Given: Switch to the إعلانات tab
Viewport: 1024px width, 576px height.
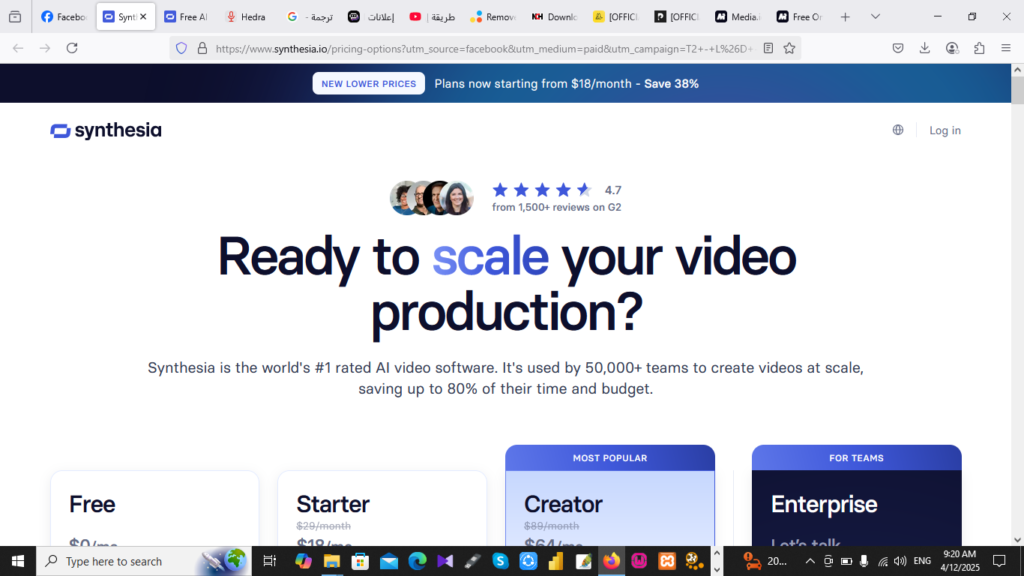Looking at the screenshot, I should (371, 17).
